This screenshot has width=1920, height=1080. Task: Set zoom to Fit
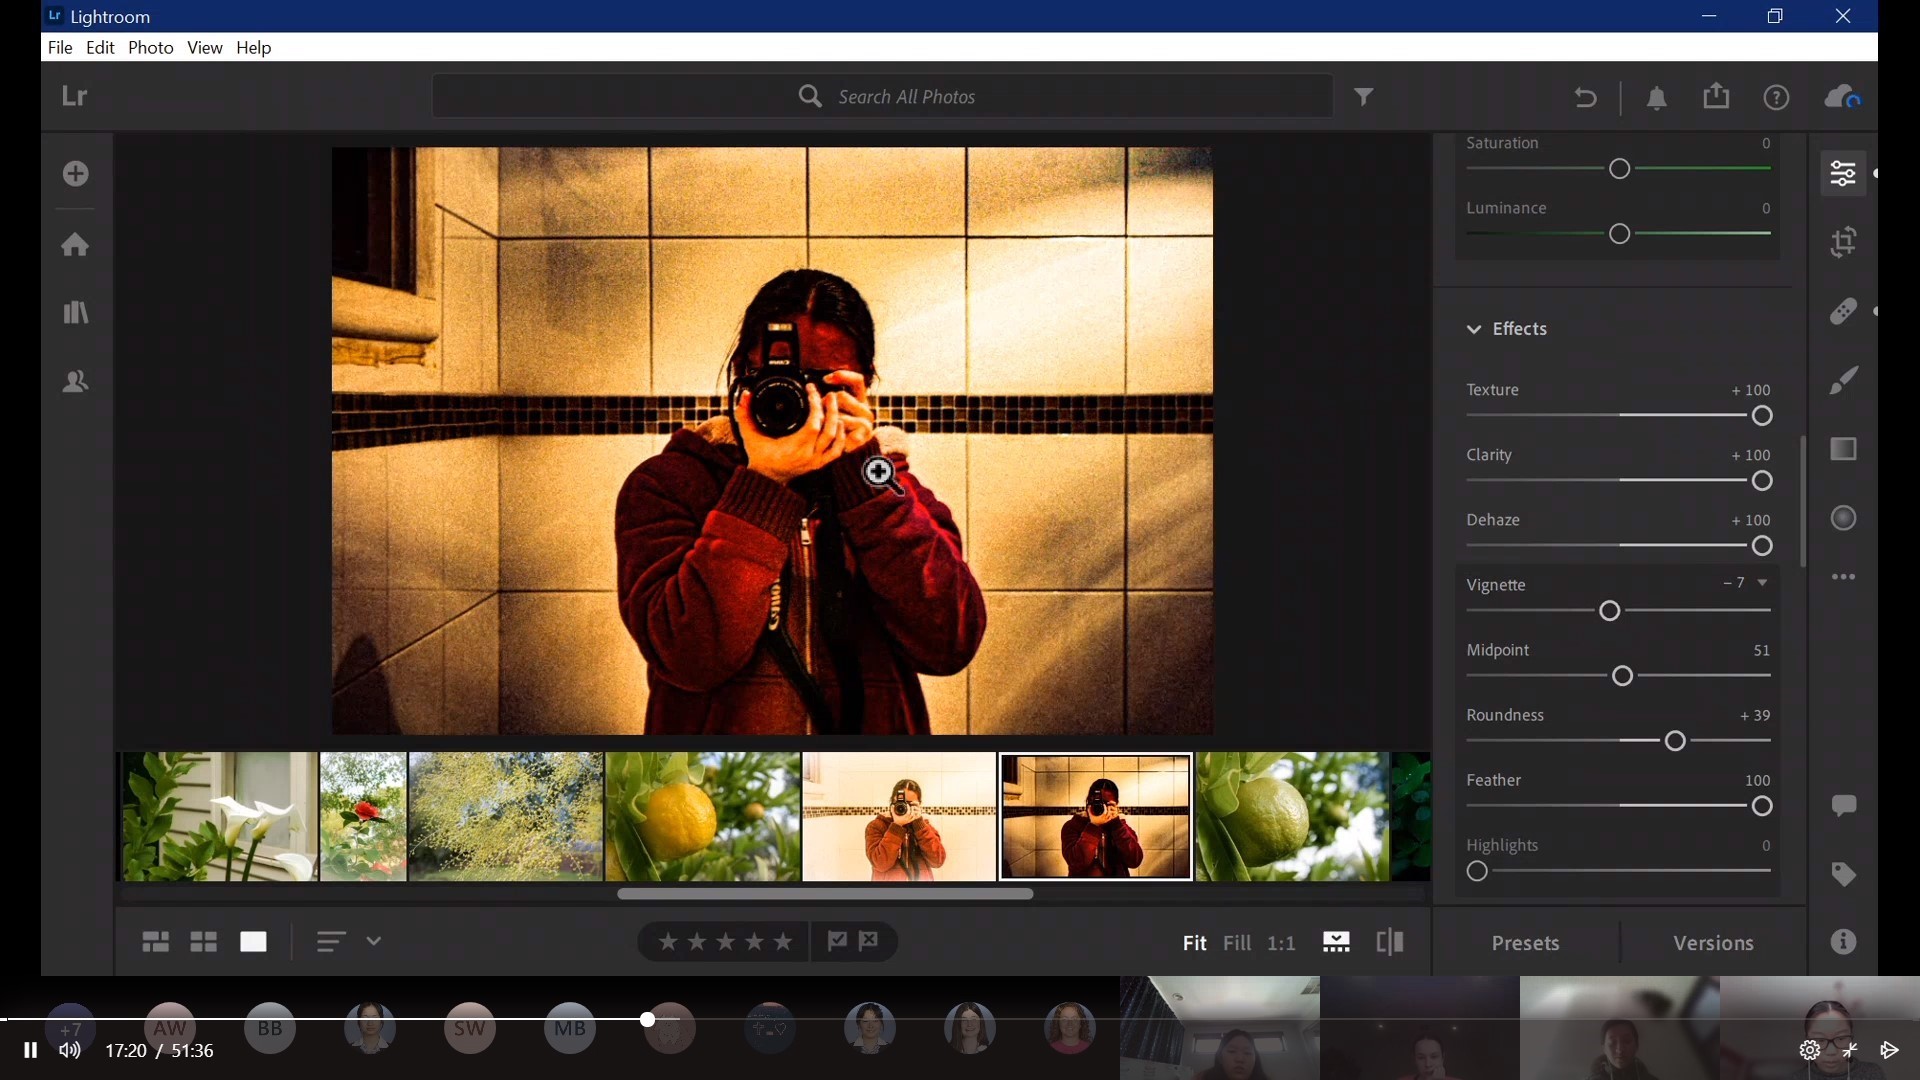(1194, 943)
